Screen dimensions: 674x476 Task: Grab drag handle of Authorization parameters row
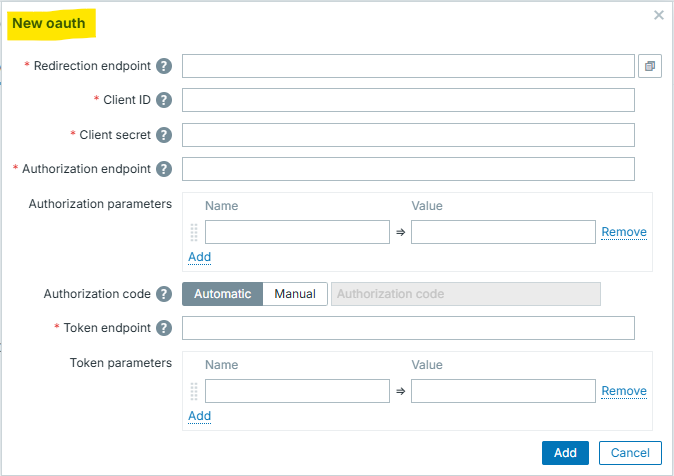coord(194,232)
